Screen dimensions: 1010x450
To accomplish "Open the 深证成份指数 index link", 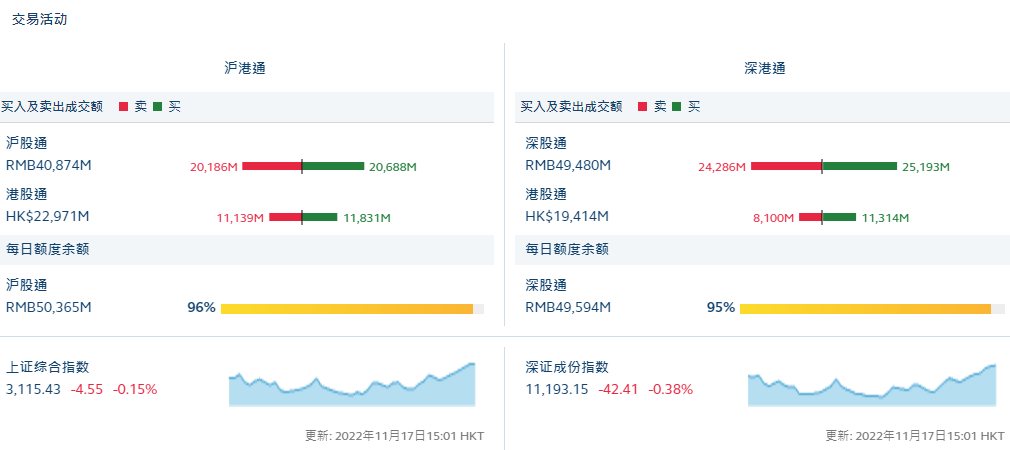I will pos(573,368).
